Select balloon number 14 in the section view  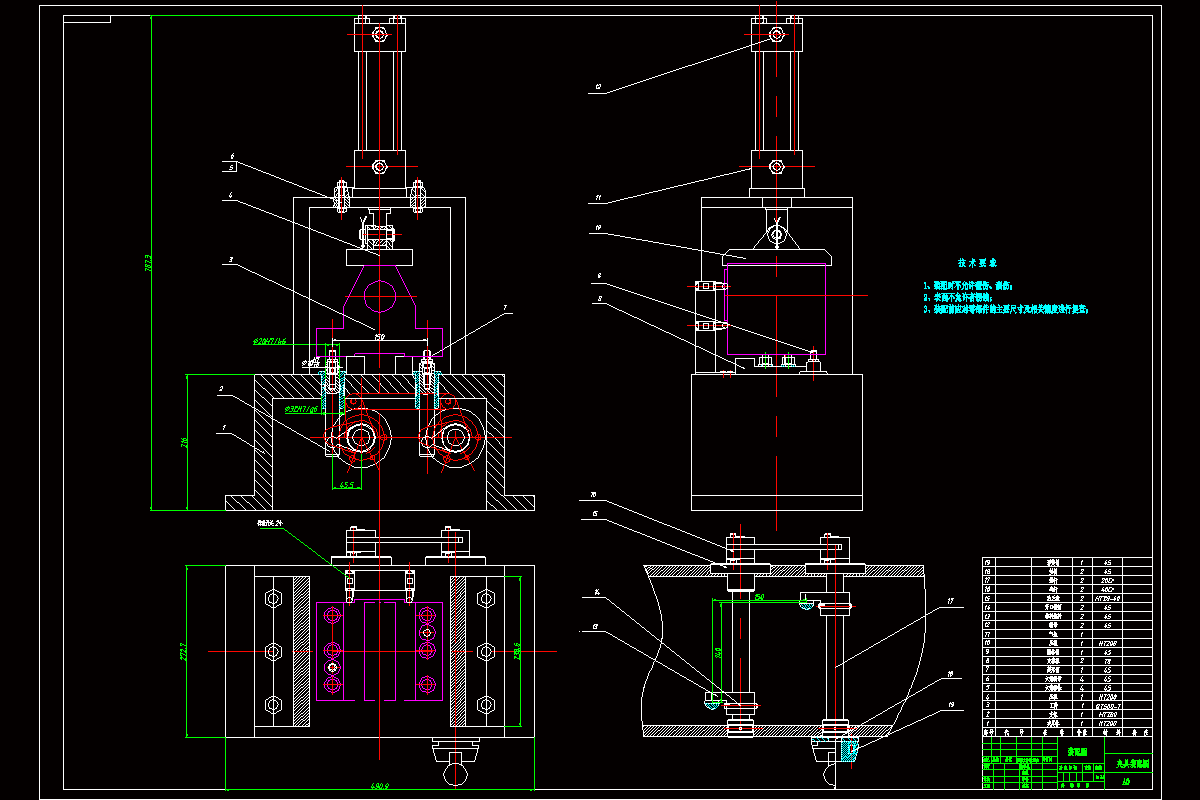597,592
